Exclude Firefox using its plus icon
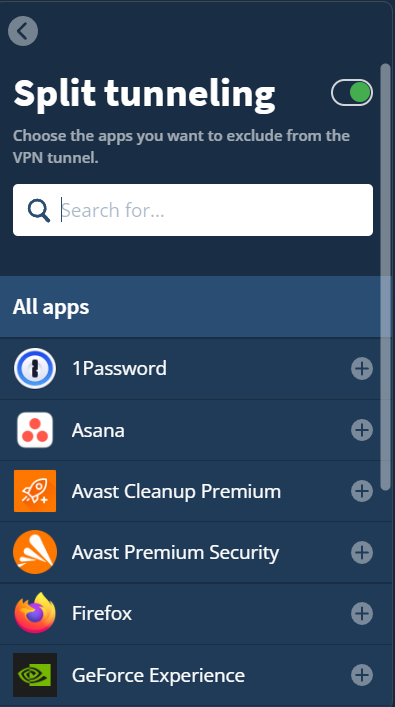Viewport: 395px width, 707px height. coord(362,614)
